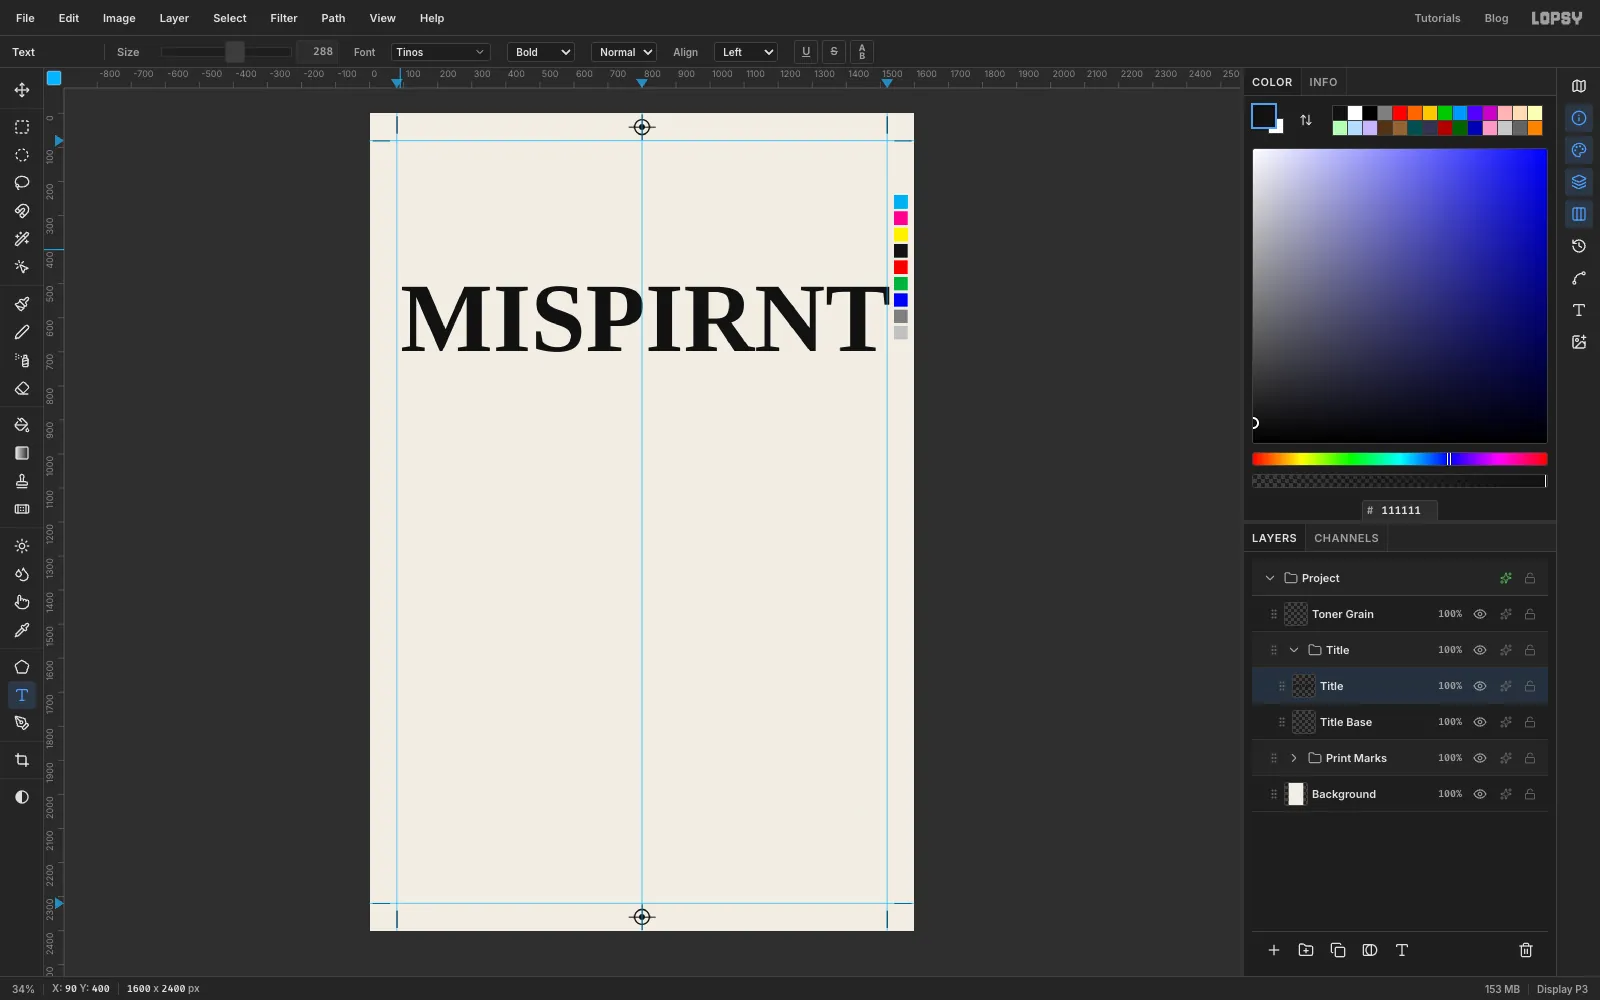Open the Font dropdown showing Tinos

point(440,52)
